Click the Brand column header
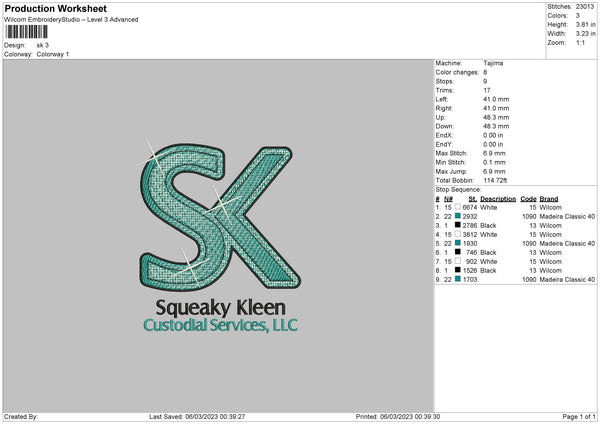 (x=549, y=199)
